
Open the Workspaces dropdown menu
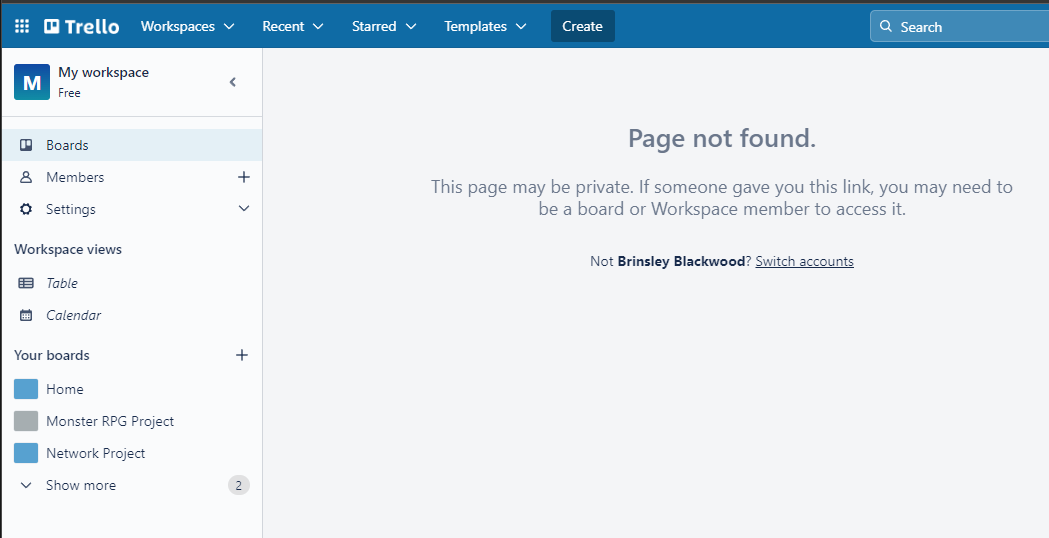[x=187, y=26]
